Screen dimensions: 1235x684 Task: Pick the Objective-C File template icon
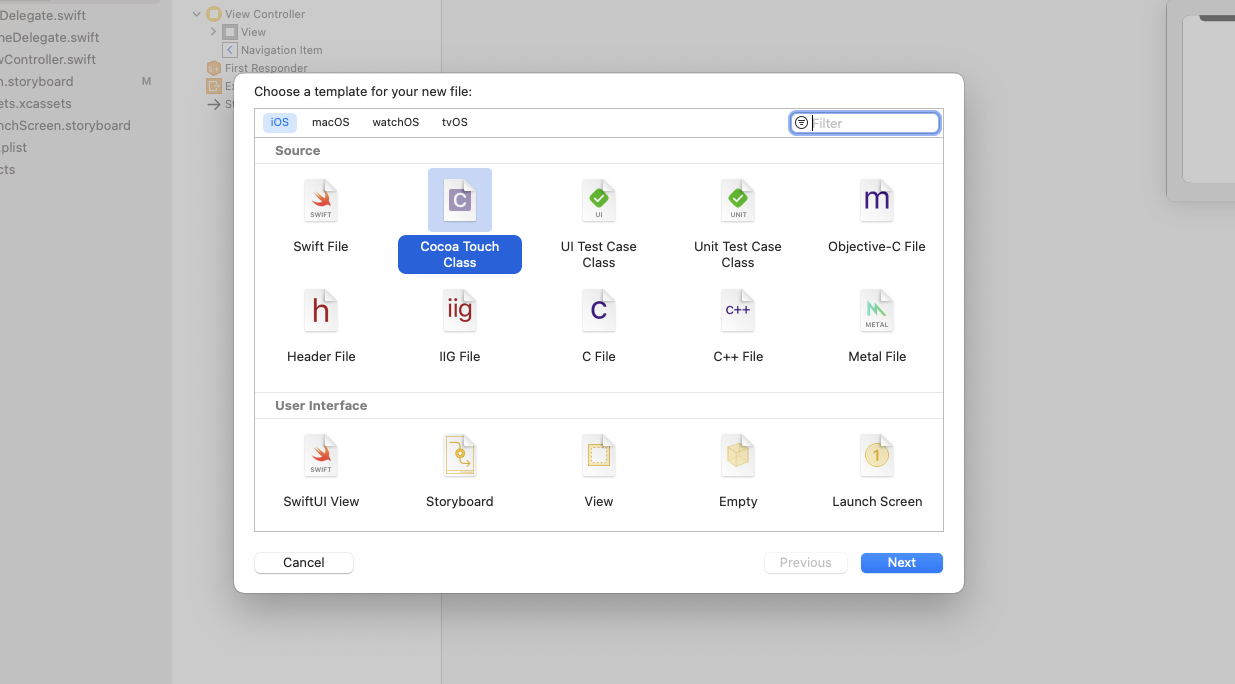click(877, 201)
